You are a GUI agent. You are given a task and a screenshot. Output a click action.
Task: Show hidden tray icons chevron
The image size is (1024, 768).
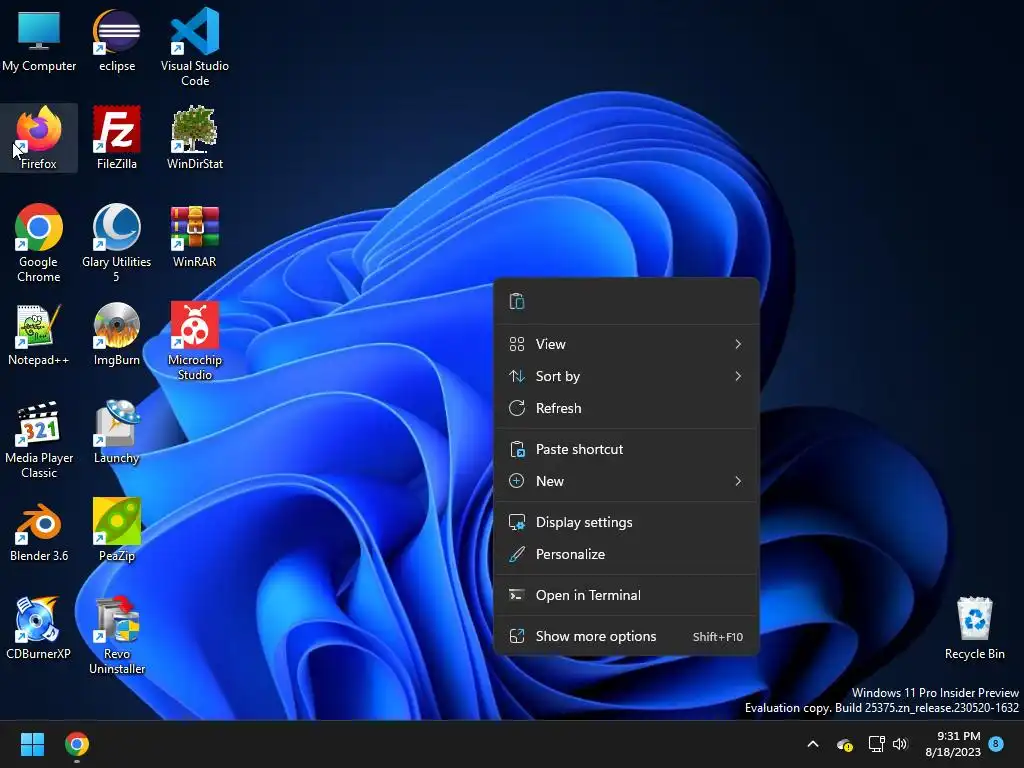[813, 744]
